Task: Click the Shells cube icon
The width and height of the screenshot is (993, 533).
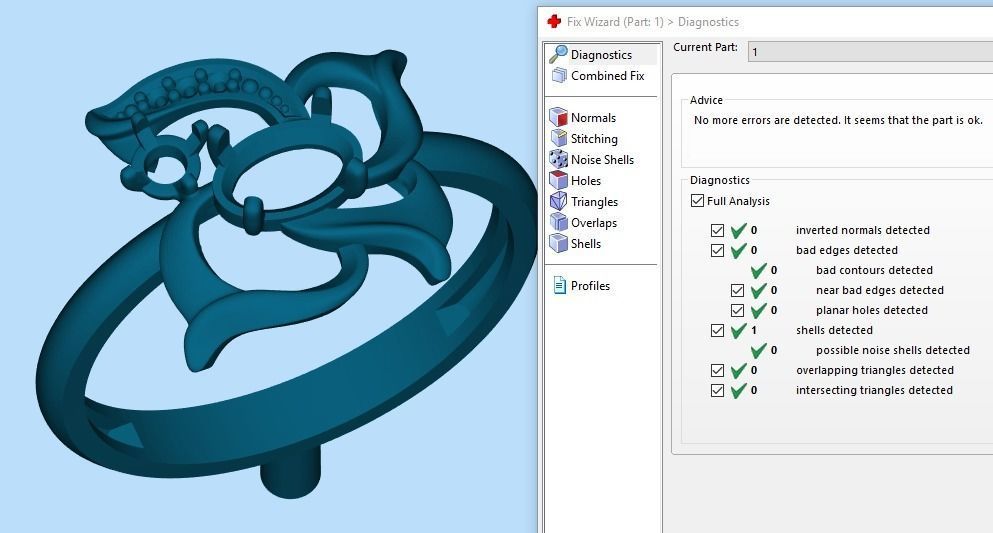Action: [559, 243]
